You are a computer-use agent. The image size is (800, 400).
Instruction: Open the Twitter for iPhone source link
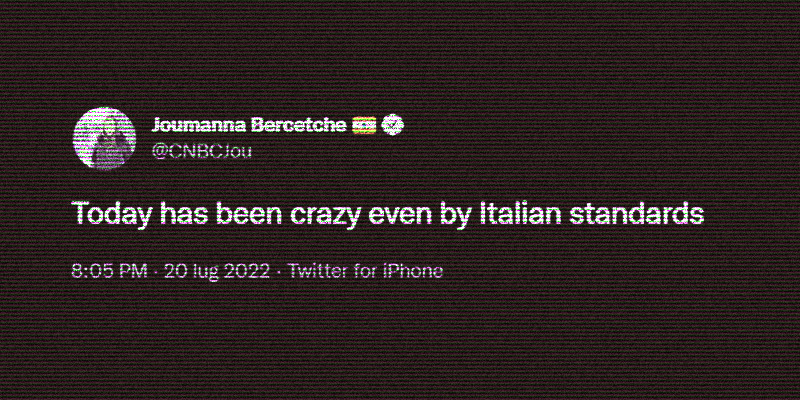[365, 271]
